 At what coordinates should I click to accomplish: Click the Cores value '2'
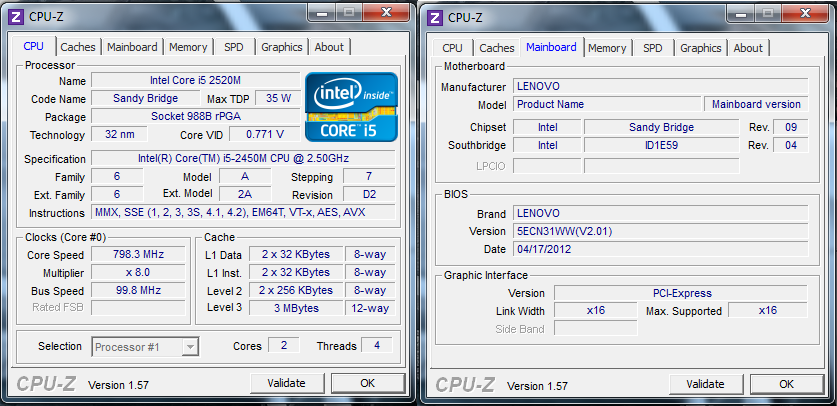pyautogui.click(x=283, y=345)
